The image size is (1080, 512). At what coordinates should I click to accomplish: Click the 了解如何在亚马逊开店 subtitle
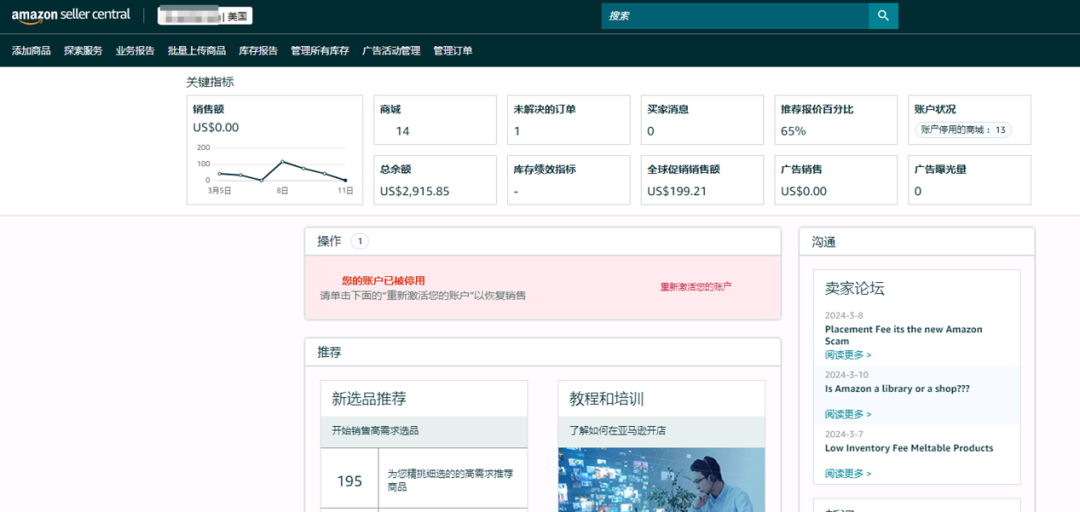(x=618, y=431)
